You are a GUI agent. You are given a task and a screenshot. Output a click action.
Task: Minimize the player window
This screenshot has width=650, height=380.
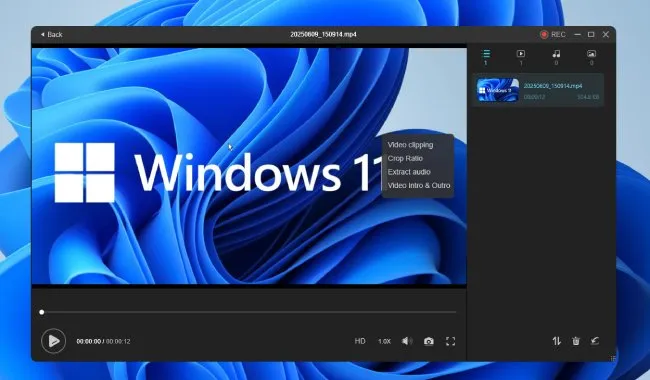[x=577, y=34]
